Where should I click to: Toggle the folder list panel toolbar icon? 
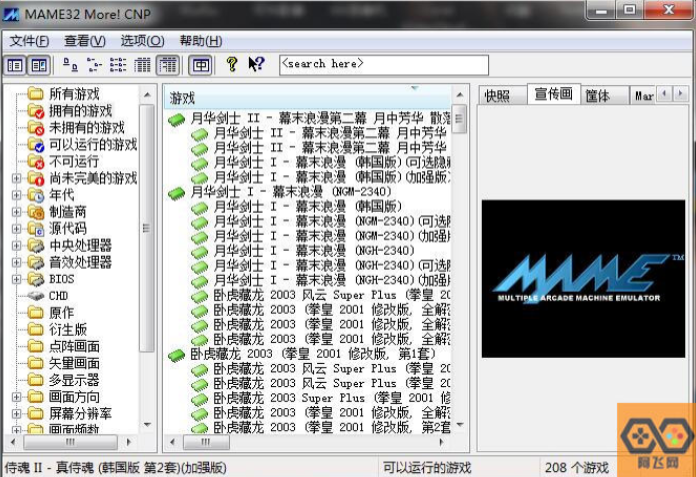click(x=16, y=65)
